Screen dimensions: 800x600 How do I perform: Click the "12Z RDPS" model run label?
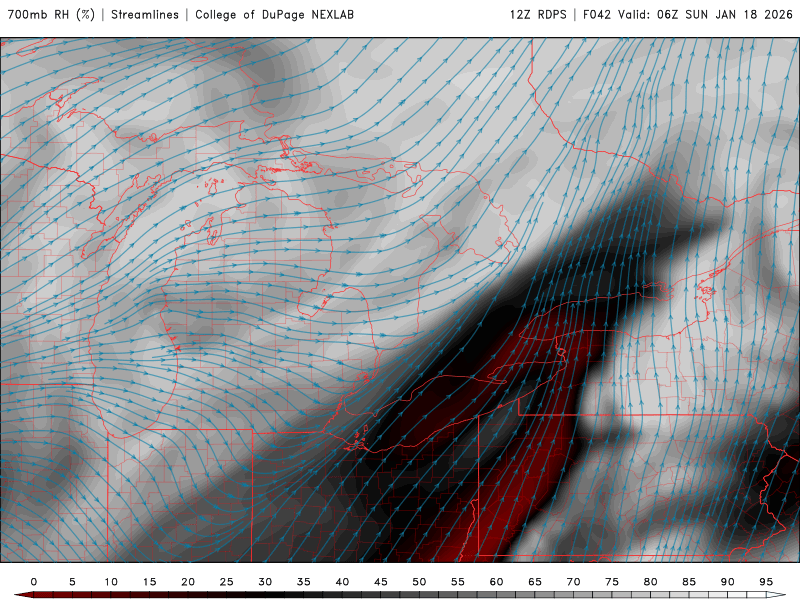pos(538,14)
